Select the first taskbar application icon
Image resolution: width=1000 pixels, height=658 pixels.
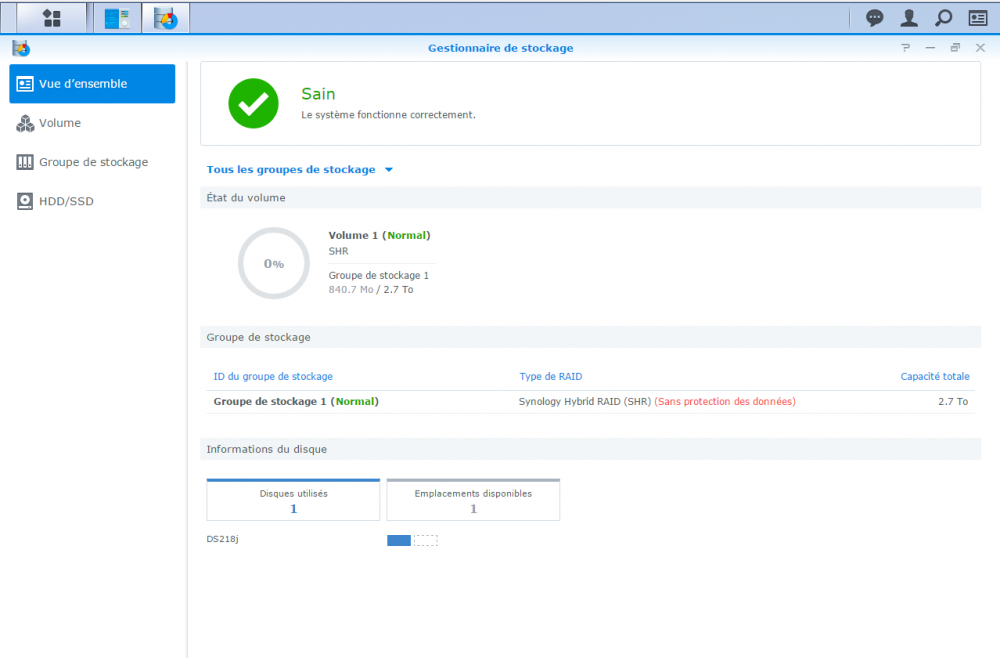pyautogui.click(x=117, y=18)
